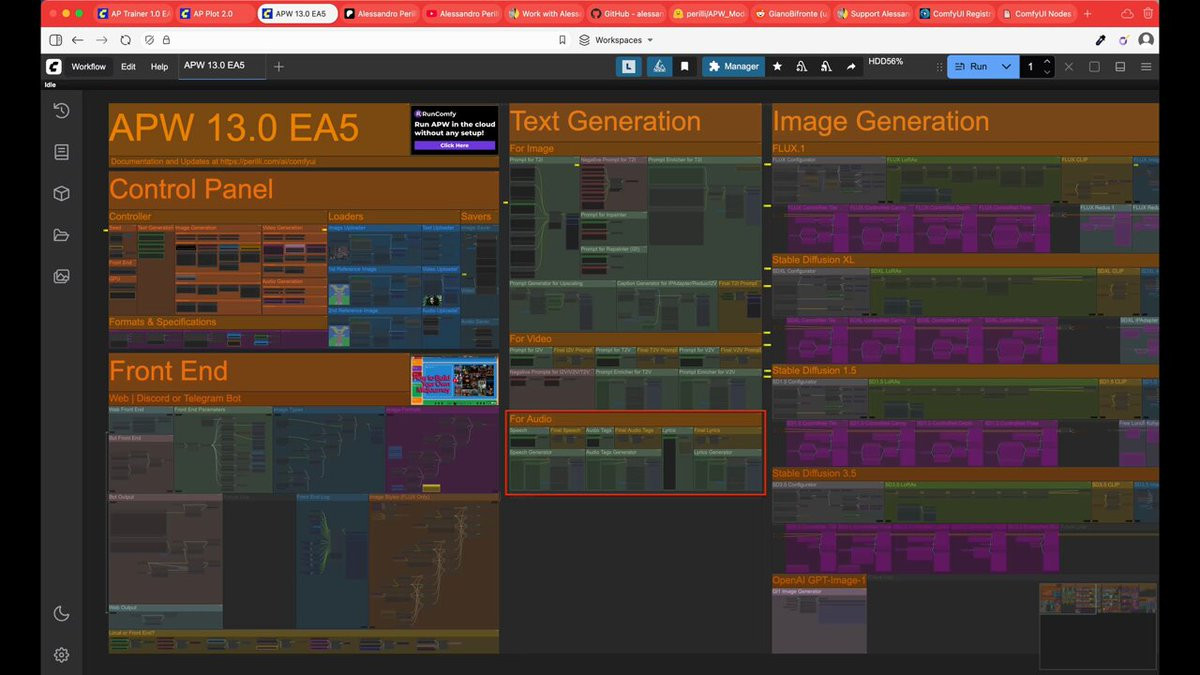The height and width of the screenshot is (675, 1200).
Task: Open the Workspaces dropdown in the browser
Action: click(x=617, y=40)
